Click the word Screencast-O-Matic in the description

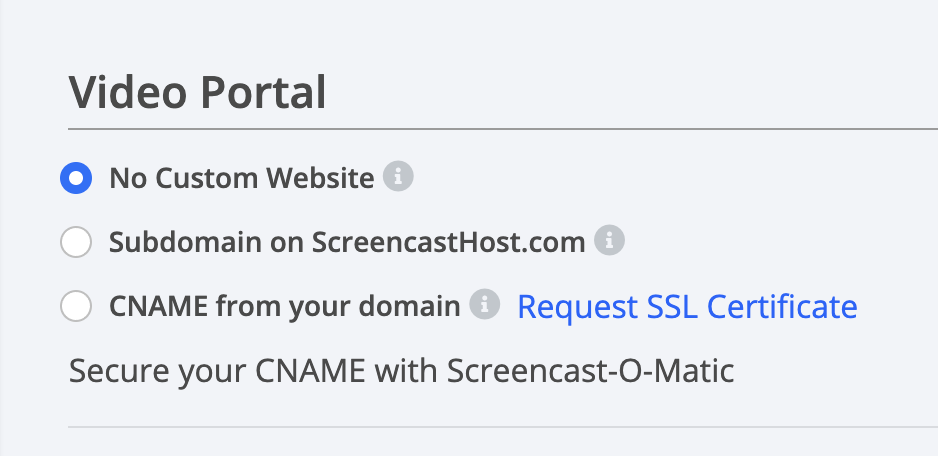tap(590, 371)
